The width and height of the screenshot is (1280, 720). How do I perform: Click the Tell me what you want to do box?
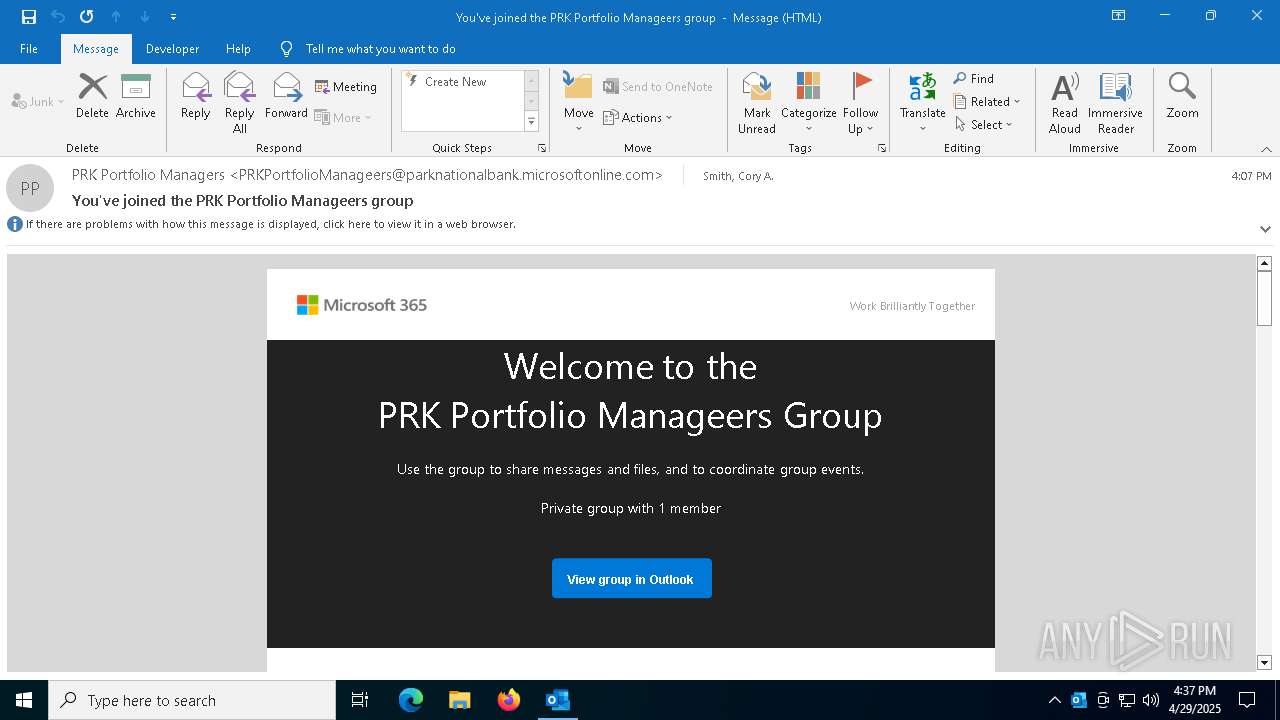[380, 49]
